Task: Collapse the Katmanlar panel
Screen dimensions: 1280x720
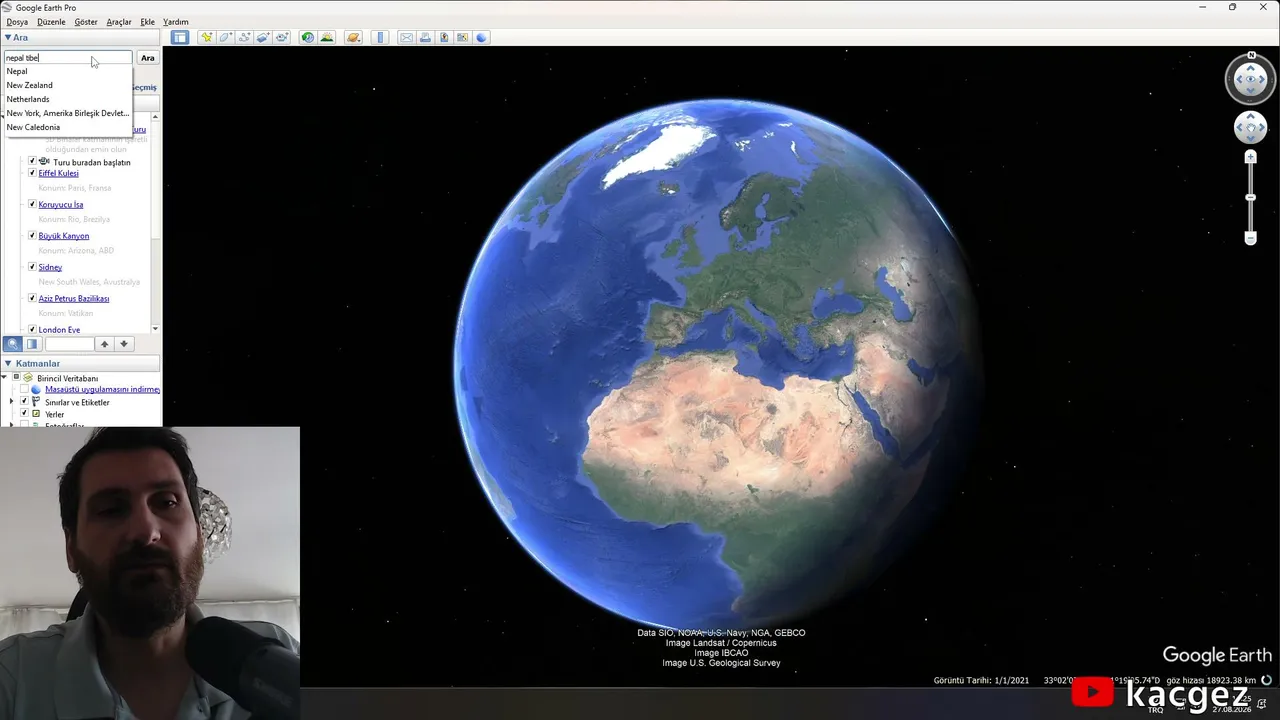Action: click(x=8, y=364)
